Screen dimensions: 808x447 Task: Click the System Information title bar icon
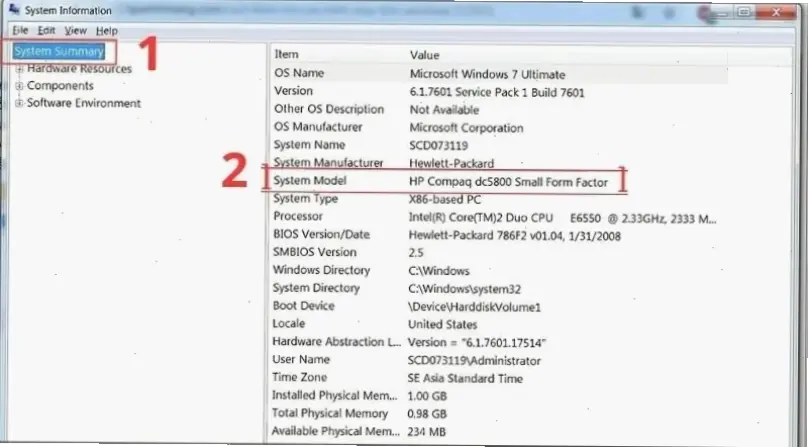[14, 9]
